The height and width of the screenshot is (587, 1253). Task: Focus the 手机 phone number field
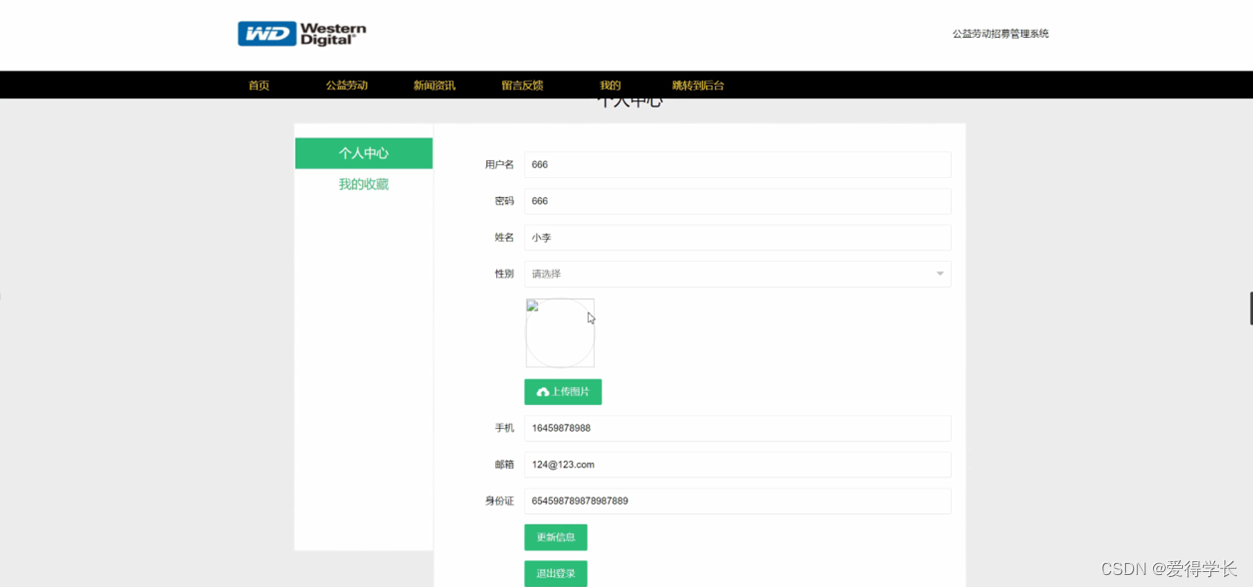[x=738, y=428]
